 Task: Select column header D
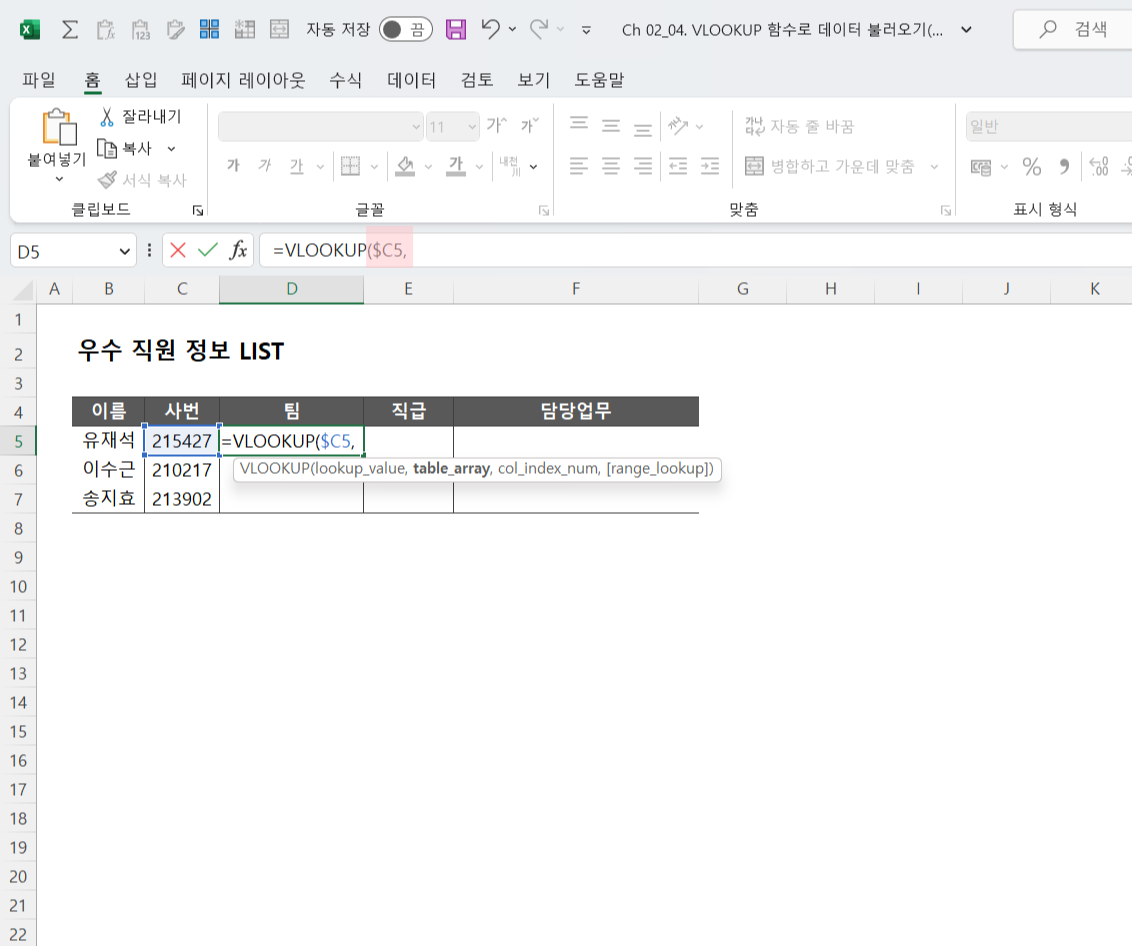292,289
